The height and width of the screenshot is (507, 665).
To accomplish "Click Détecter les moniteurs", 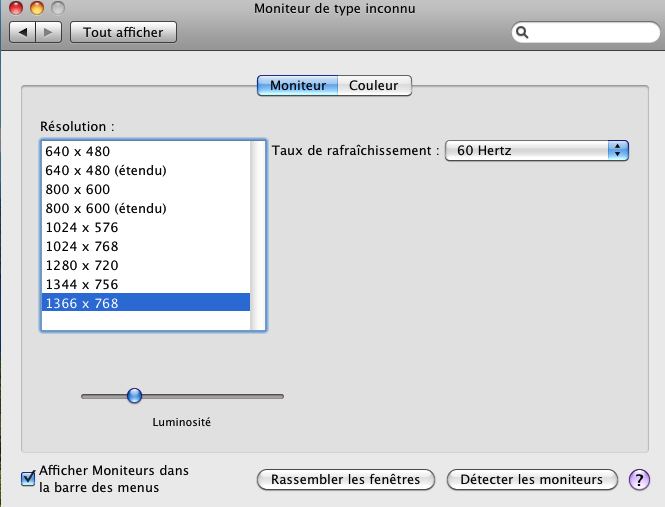I will click(532, 480).
